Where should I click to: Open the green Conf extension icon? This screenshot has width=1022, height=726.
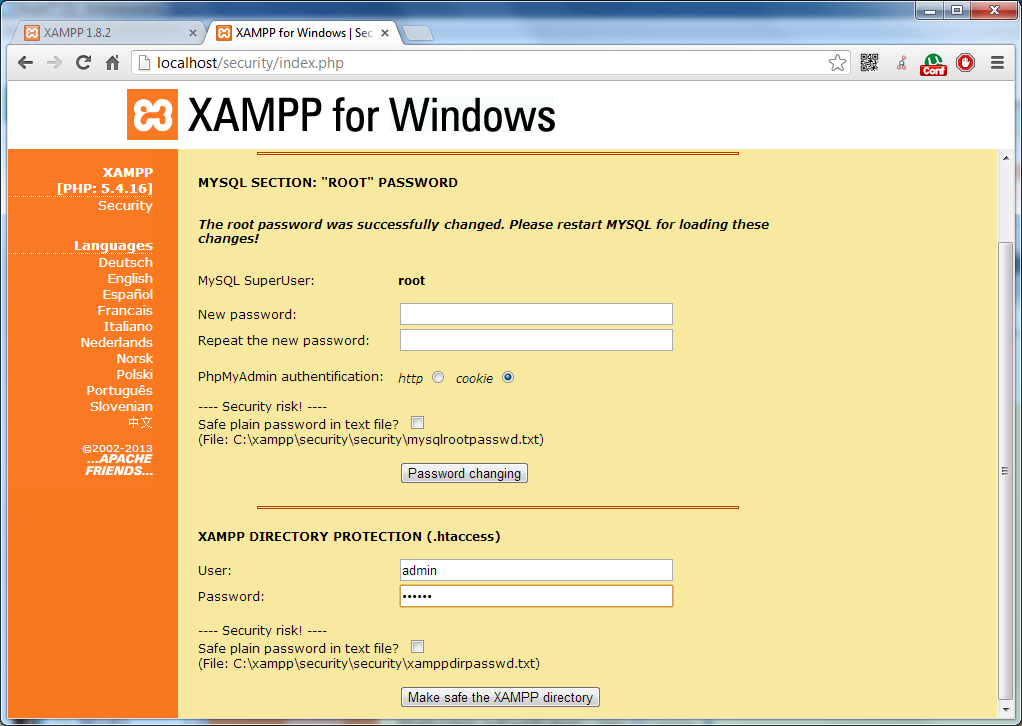pos(933,64)
